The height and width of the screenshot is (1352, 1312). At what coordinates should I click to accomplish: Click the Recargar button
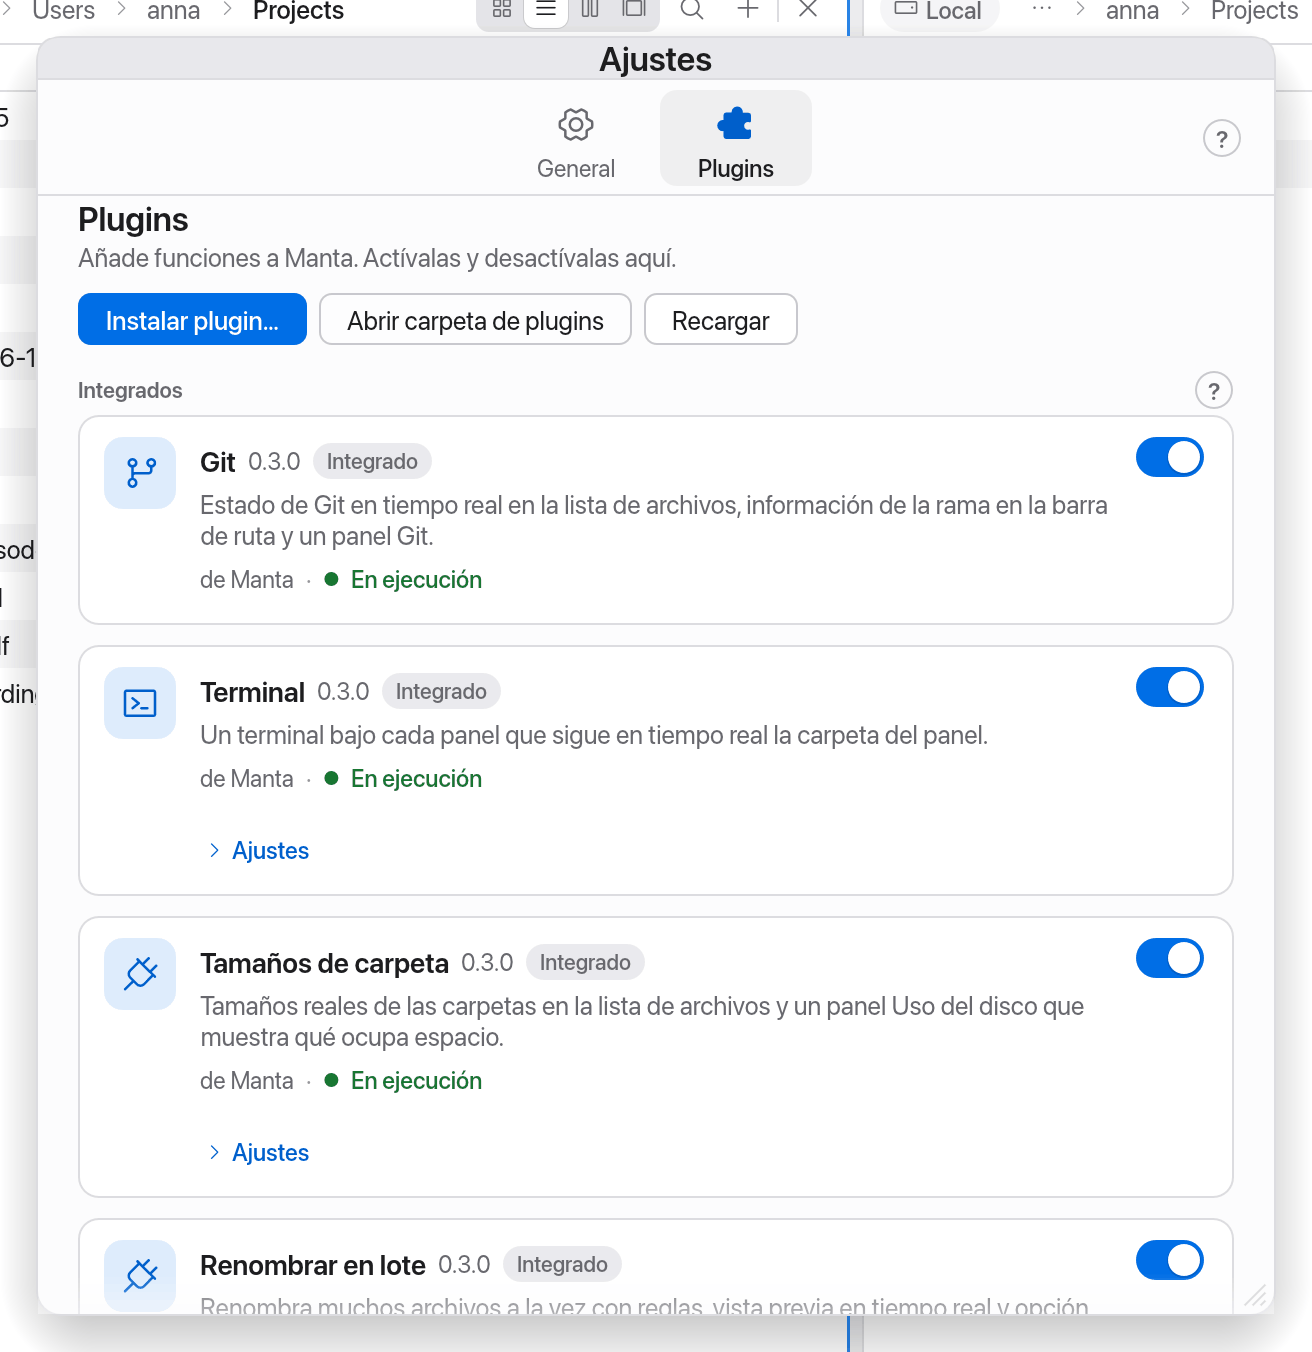[x=721, y=319]
